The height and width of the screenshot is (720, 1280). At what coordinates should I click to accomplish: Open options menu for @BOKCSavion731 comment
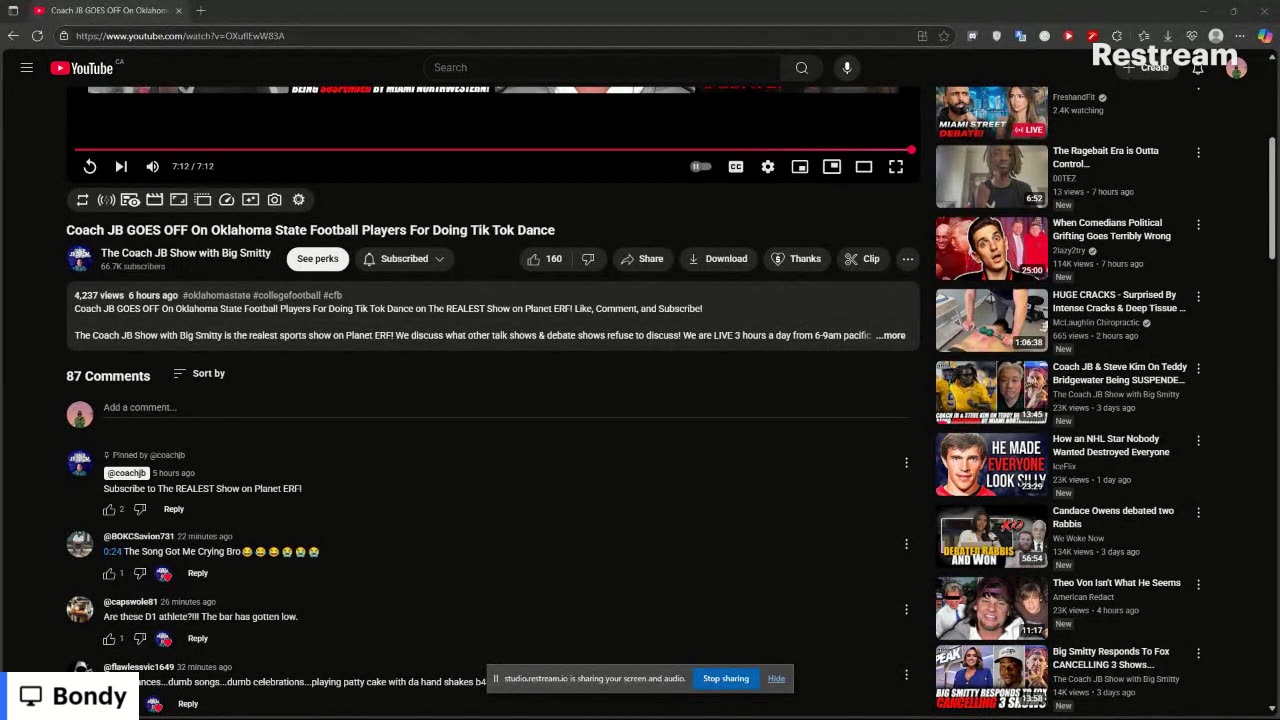point(906,545)
